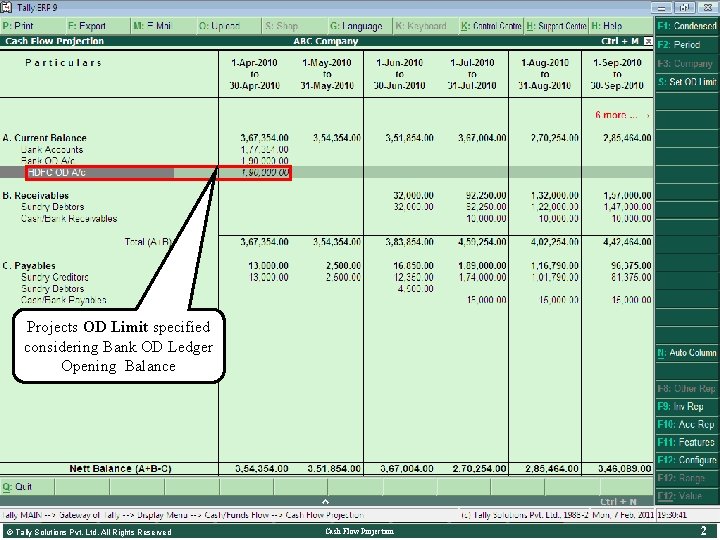Select 'B. Receivables' heading

coord(36,196)
